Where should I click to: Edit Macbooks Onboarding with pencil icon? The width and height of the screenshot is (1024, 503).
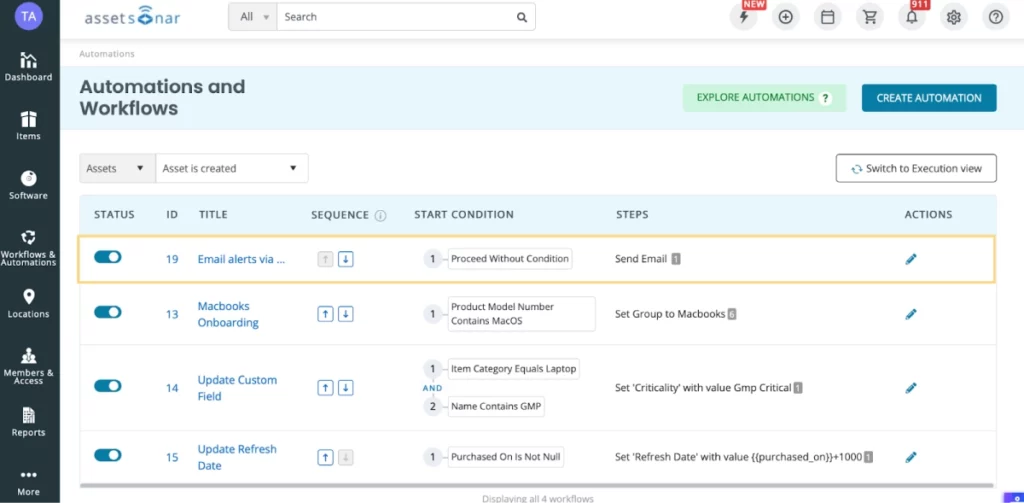(911, 314)
